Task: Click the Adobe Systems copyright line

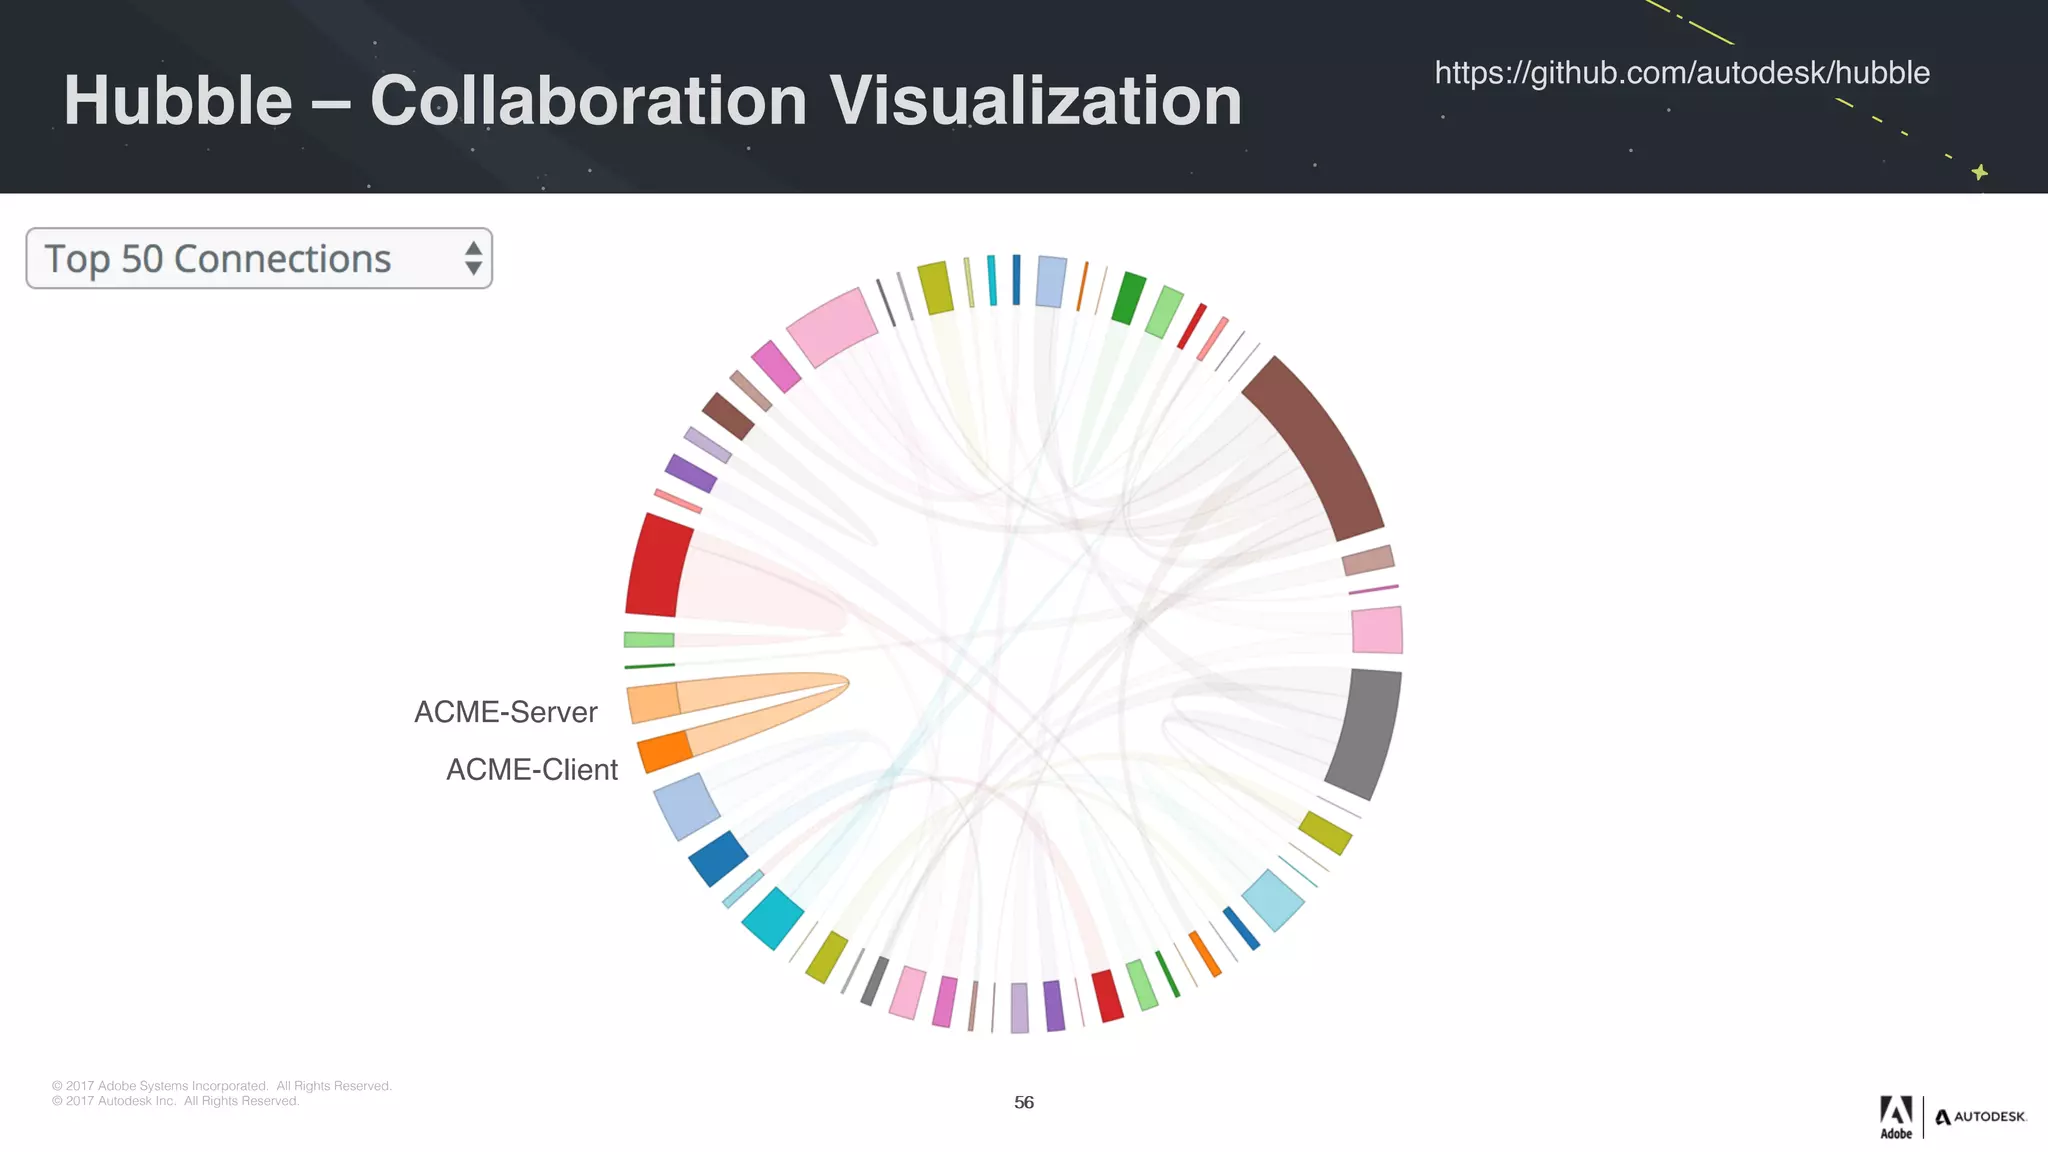Action: tap(222, 1086)
